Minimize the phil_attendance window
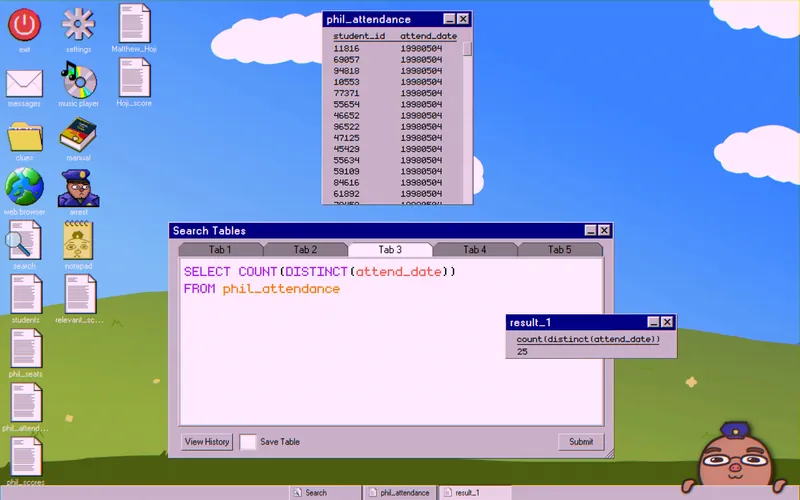 point(449,19)
